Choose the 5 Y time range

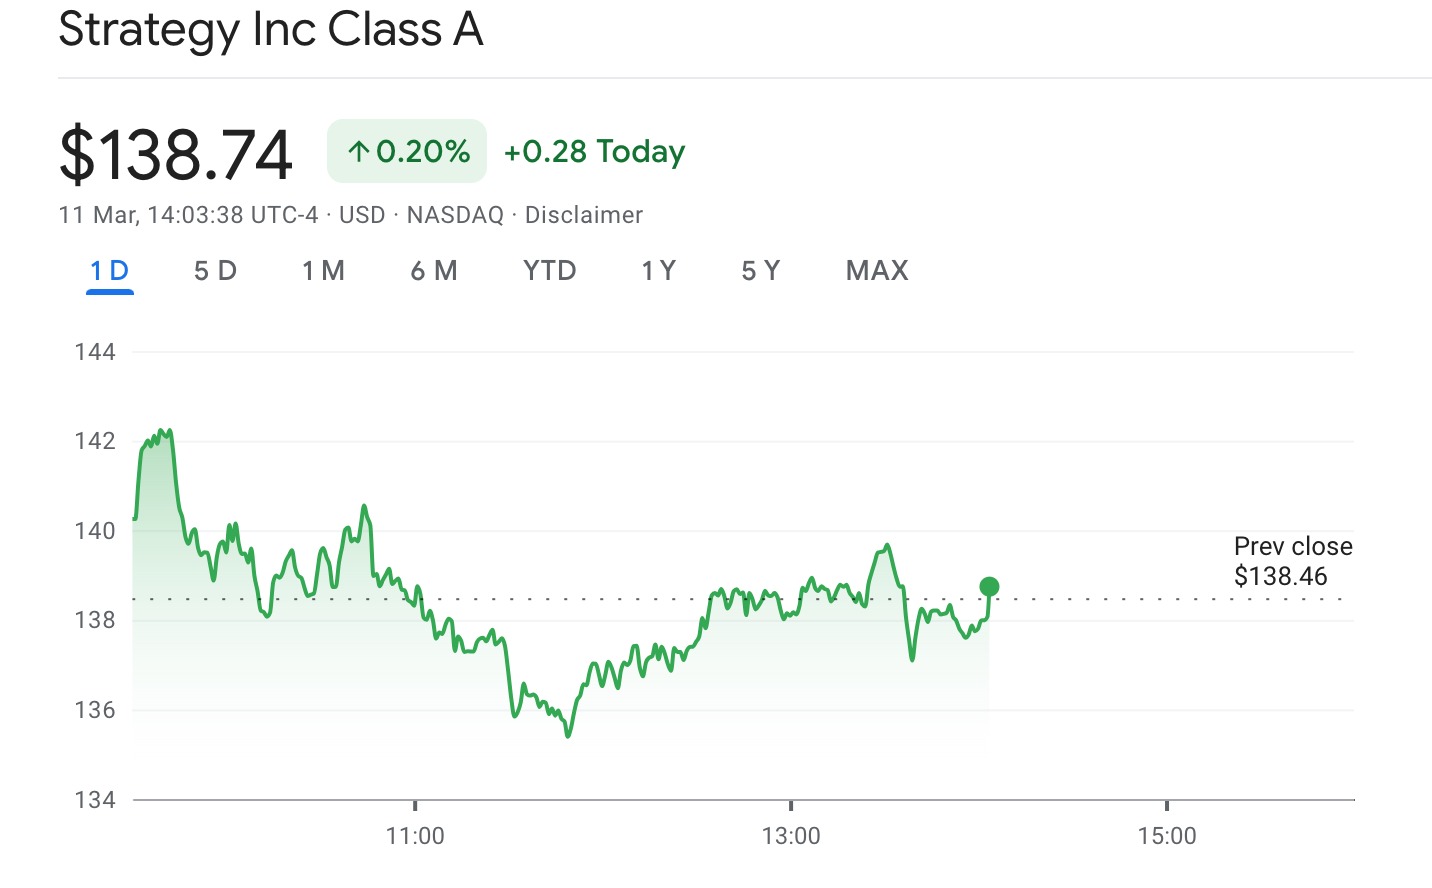760,271
